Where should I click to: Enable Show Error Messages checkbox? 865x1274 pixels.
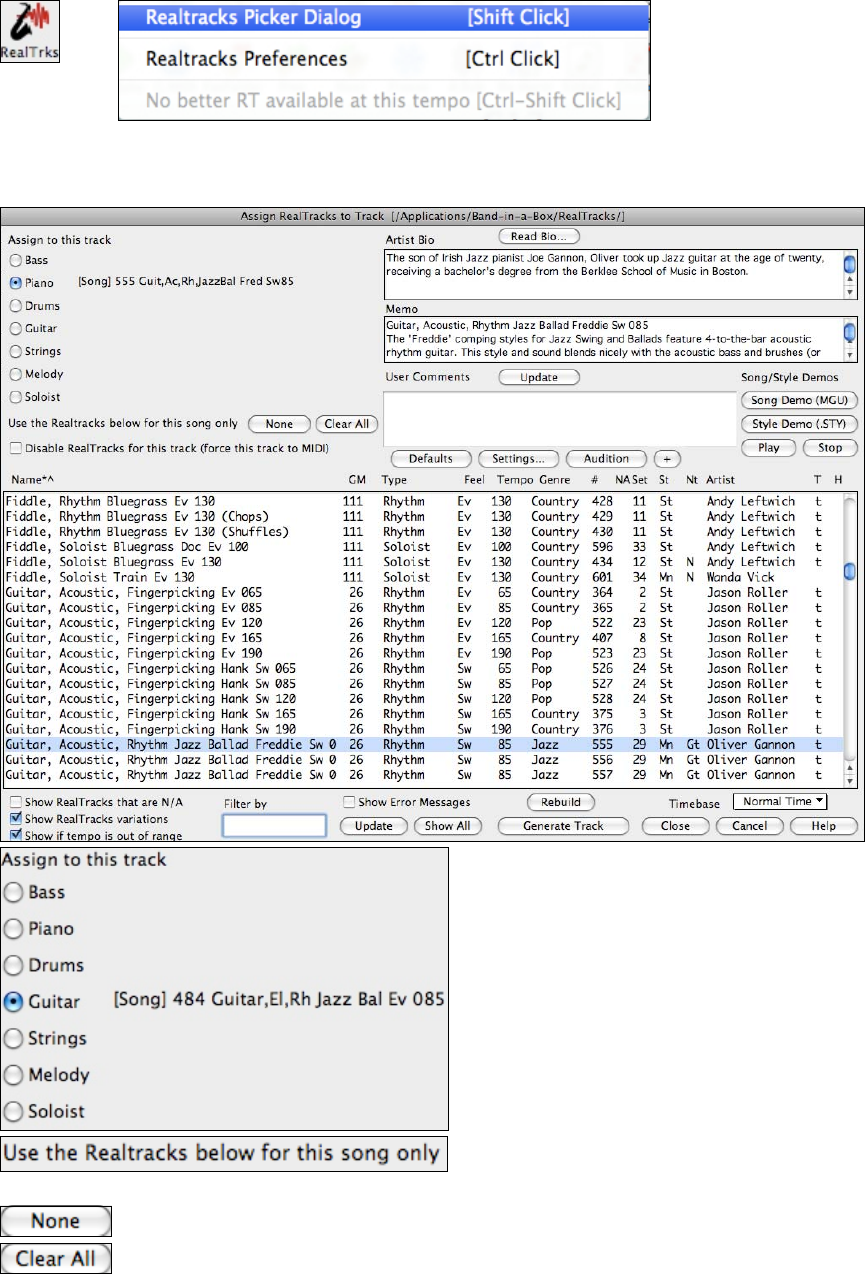(349, 802)
